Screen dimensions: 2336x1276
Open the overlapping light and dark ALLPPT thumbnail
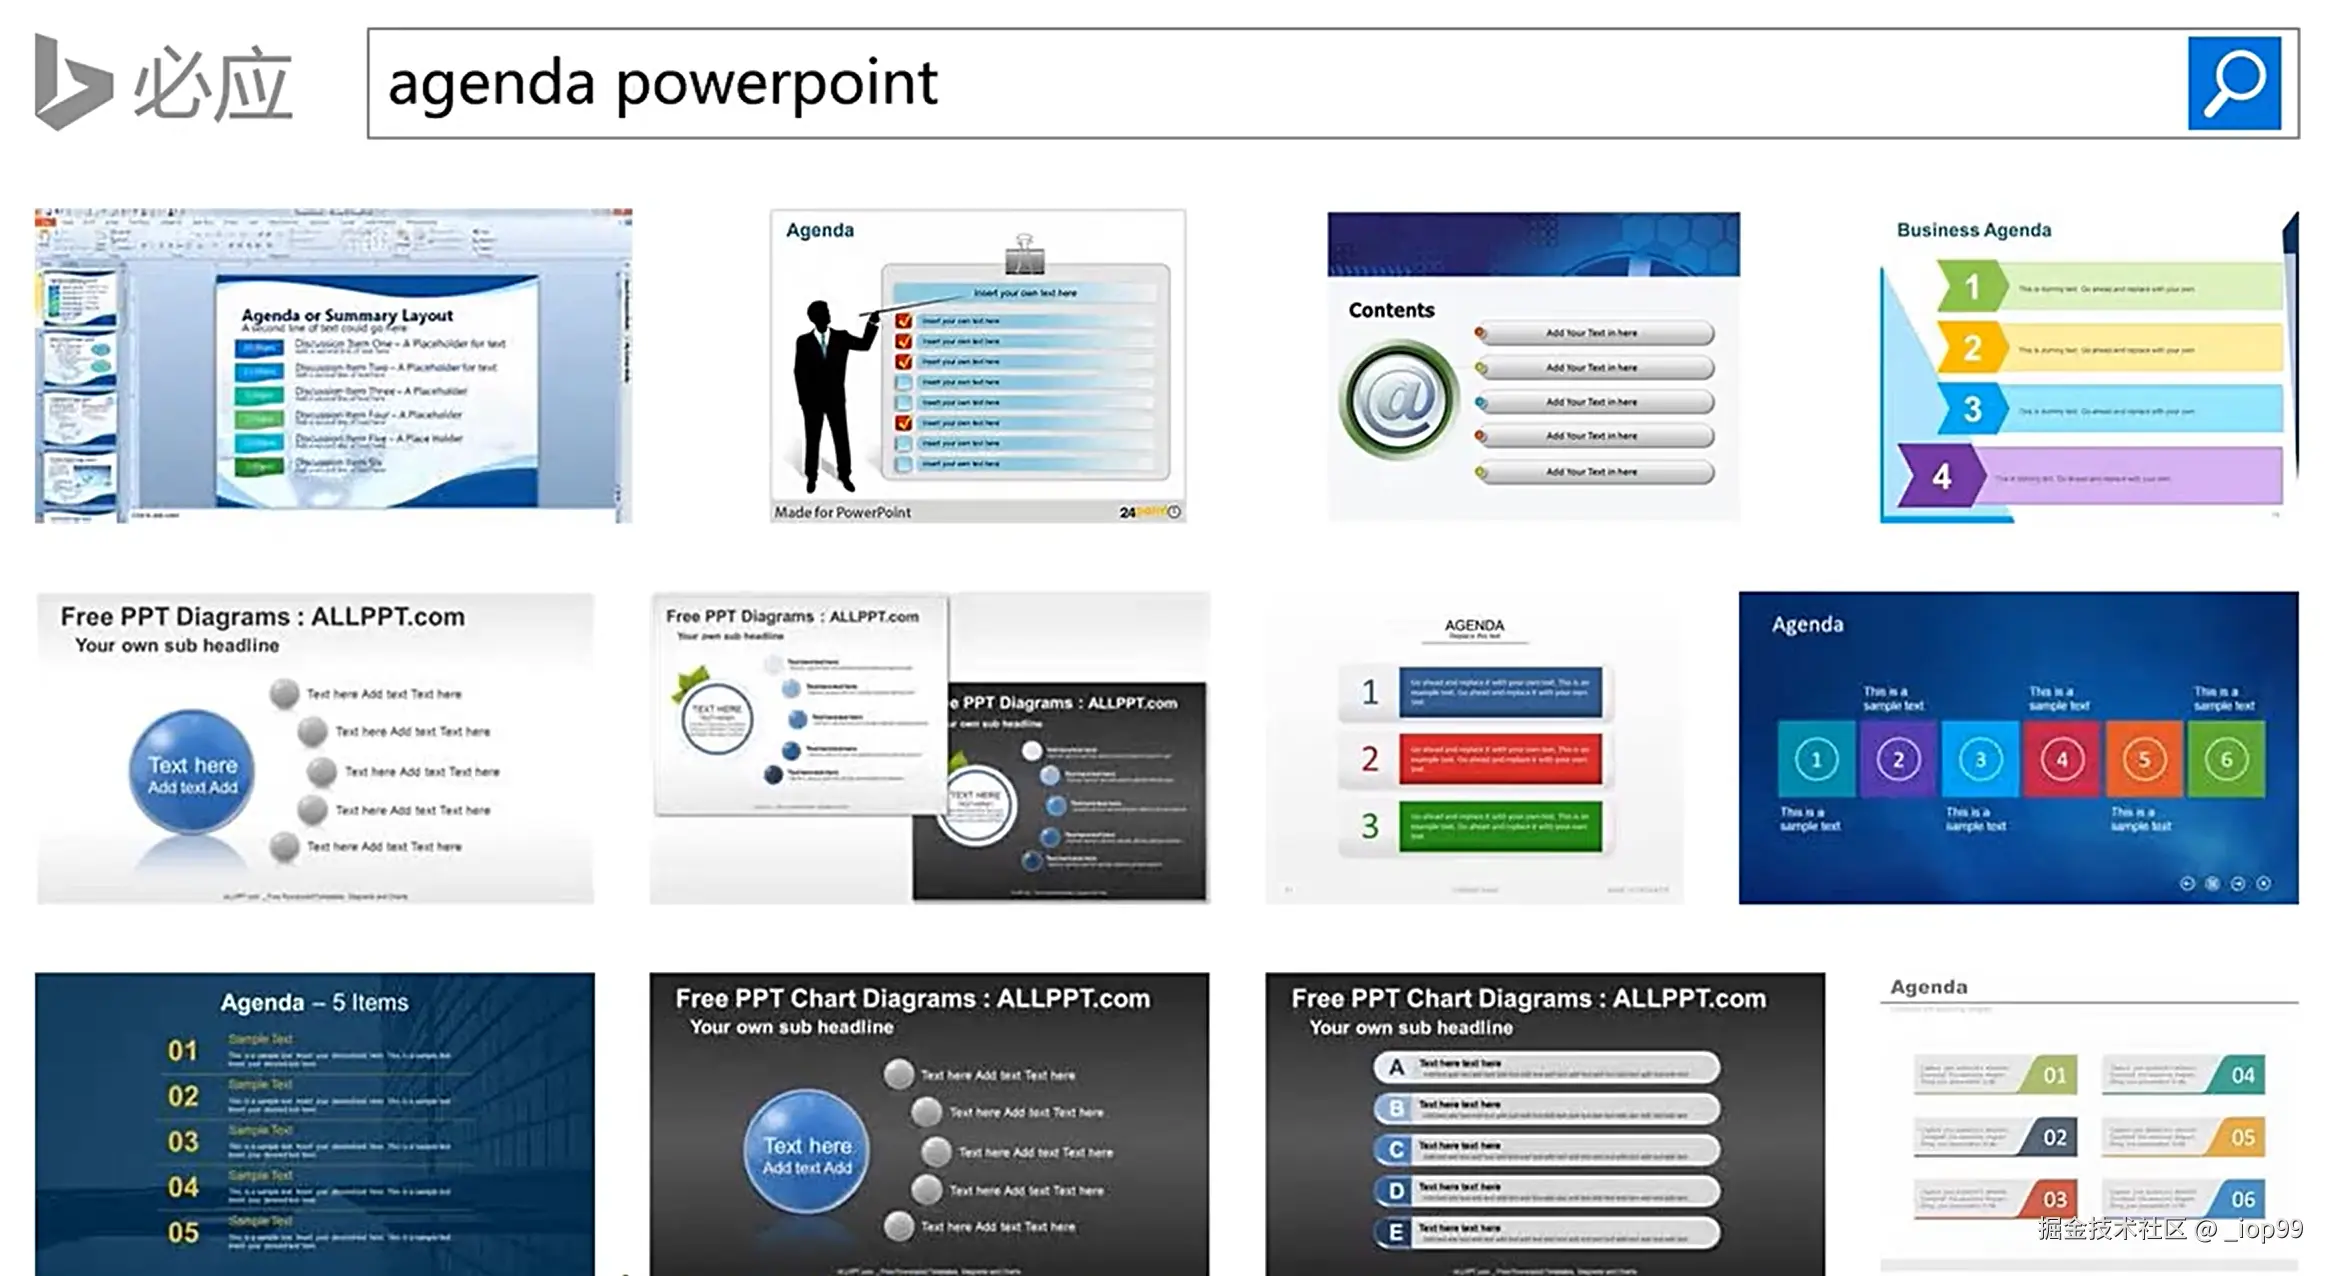[929, 748]
